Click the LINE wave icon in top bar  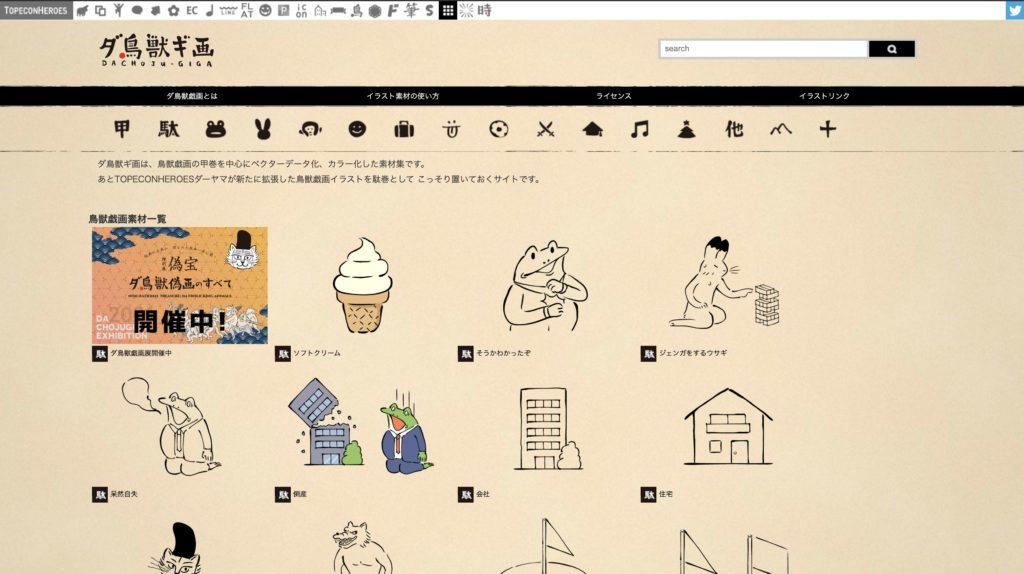click(x=228, y=10)
